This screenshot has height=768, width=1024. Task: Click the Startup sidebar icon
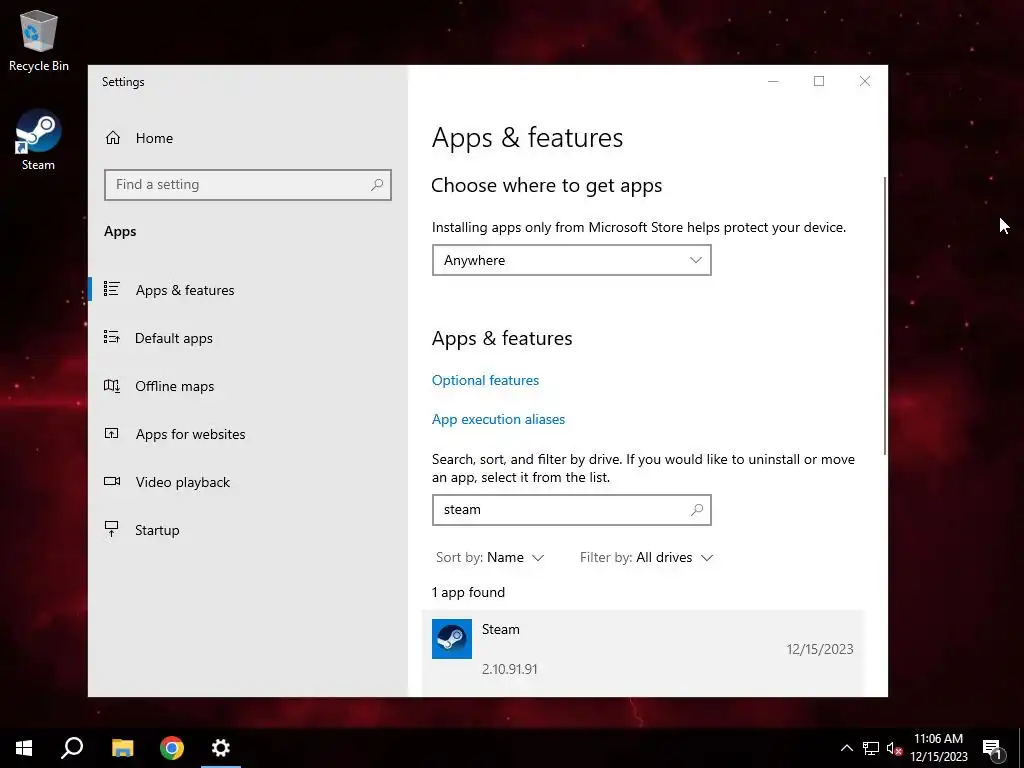[112, 529]
